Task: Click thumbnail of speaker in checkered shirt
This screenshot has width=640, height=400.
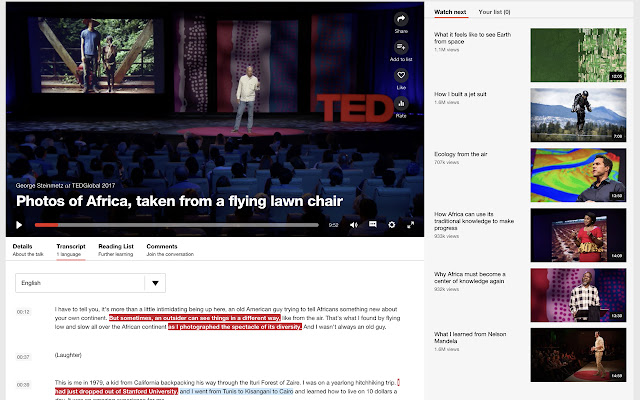Action: point(578,295)
